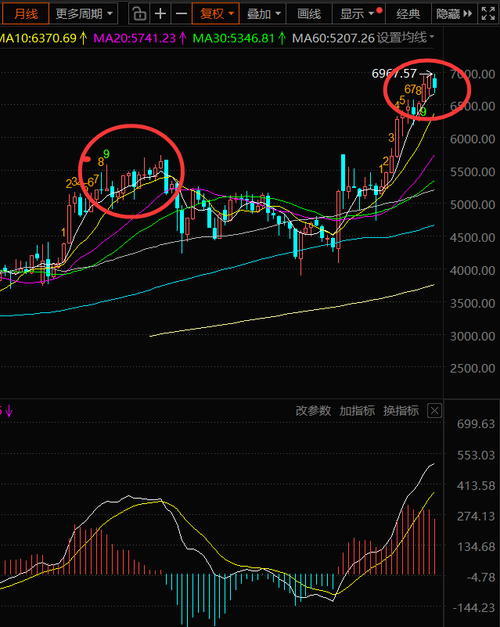Screen dimensions: 500x627
Task: Click 加指标 to add indicator
Action: (x=357, y=411)
